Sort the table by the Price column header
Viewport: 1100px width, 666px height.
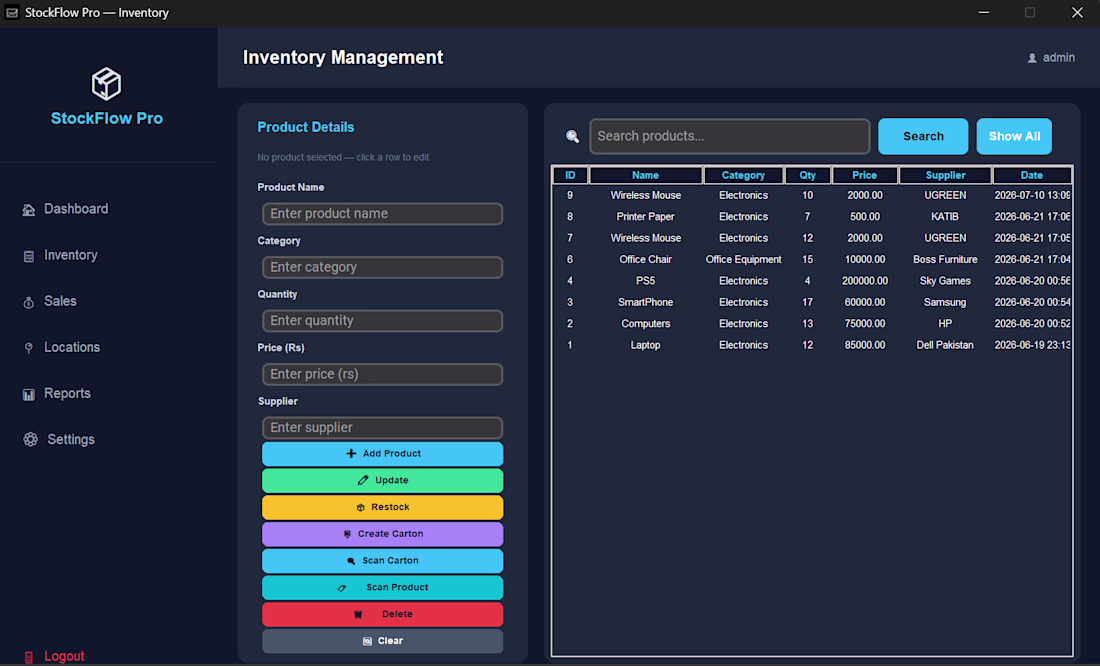pyautogui.click(x=864, y=175)
